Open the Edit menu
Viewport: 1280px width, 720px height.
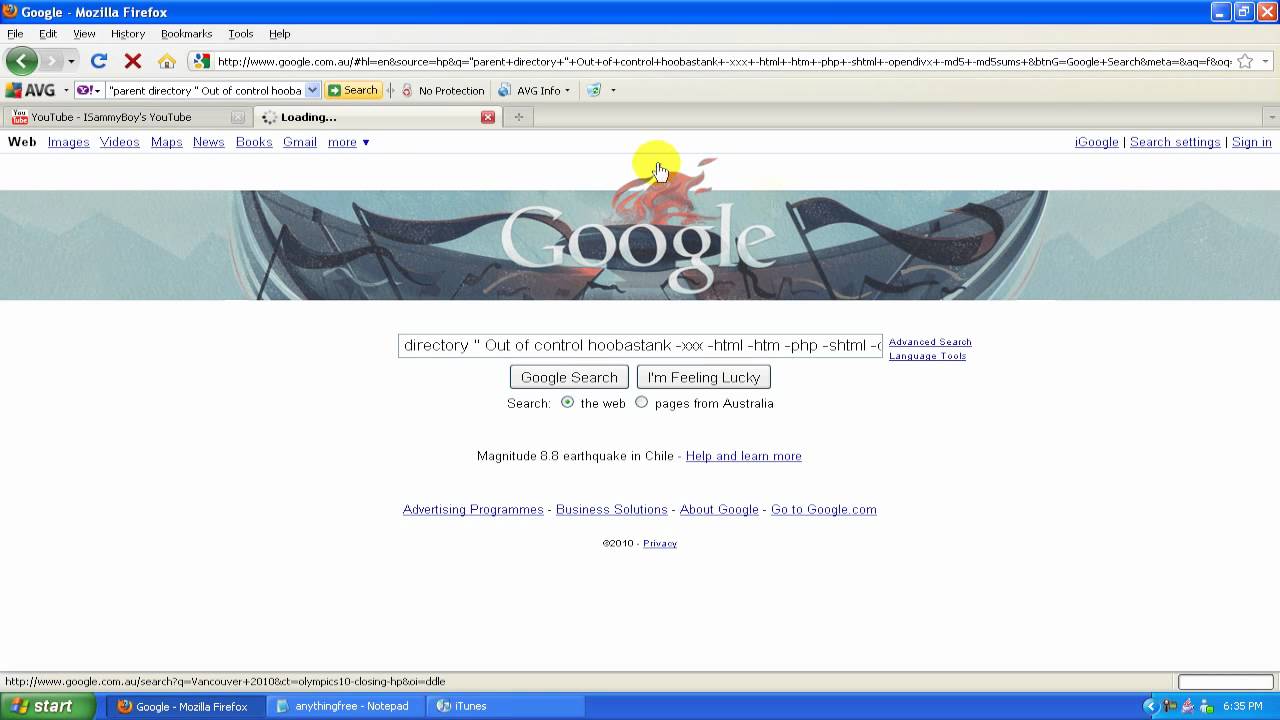click(48, 33)
